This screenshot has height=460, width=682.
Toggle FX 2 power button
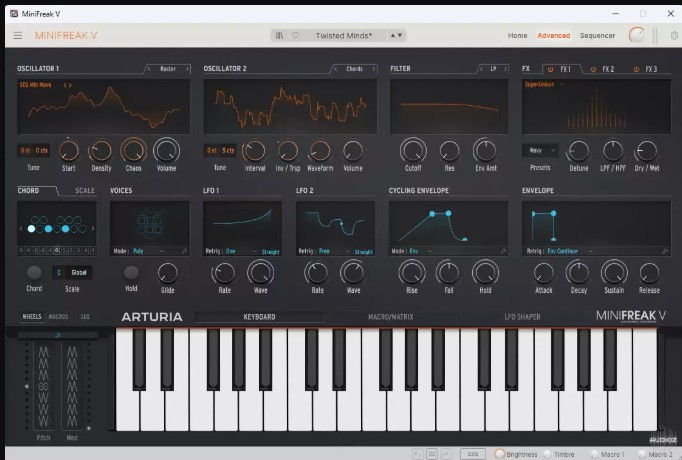(593, 69)
